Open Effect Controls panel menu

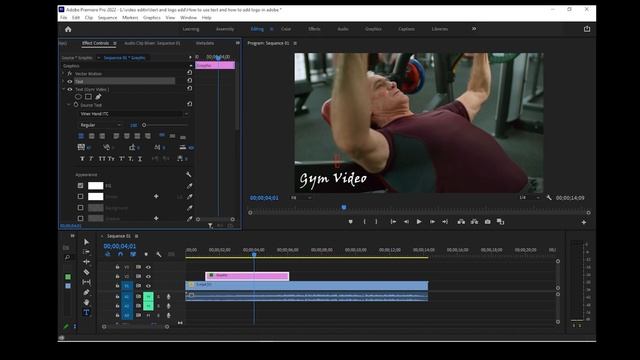coord(115,43)
